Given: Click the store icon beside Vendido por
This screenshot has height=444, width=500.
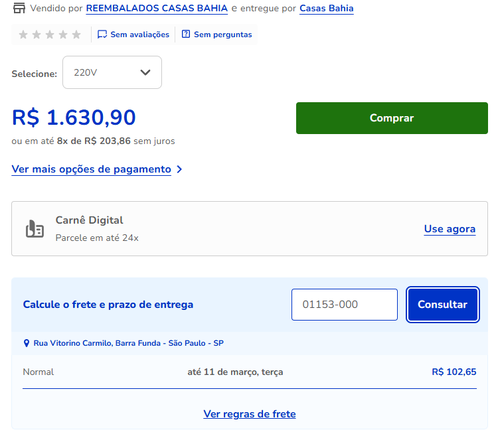Looking at the screenshot, I should (19, 8).
